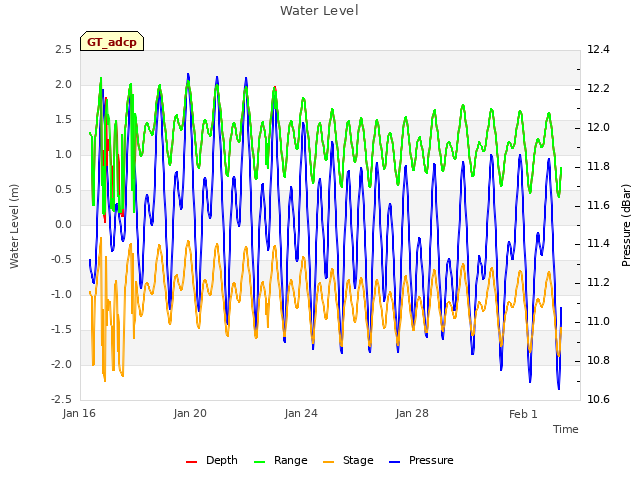Click the Jan 24 date tick
640x480 pixels.
301,413
